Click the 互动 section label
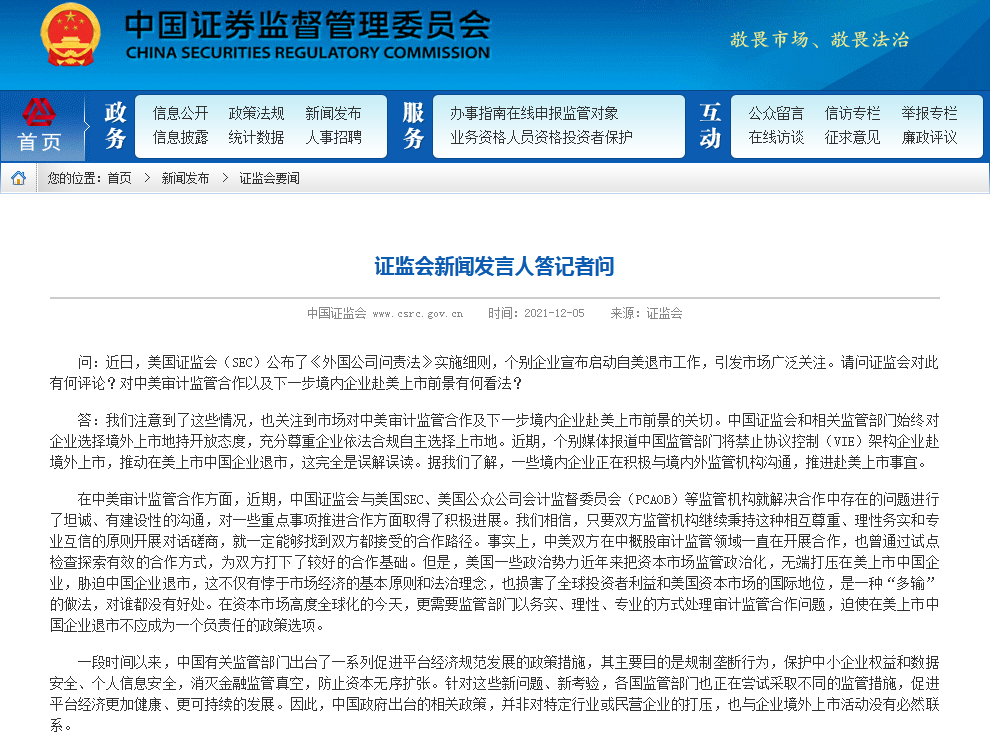This screenshot has height=737, width=990. 710,125
